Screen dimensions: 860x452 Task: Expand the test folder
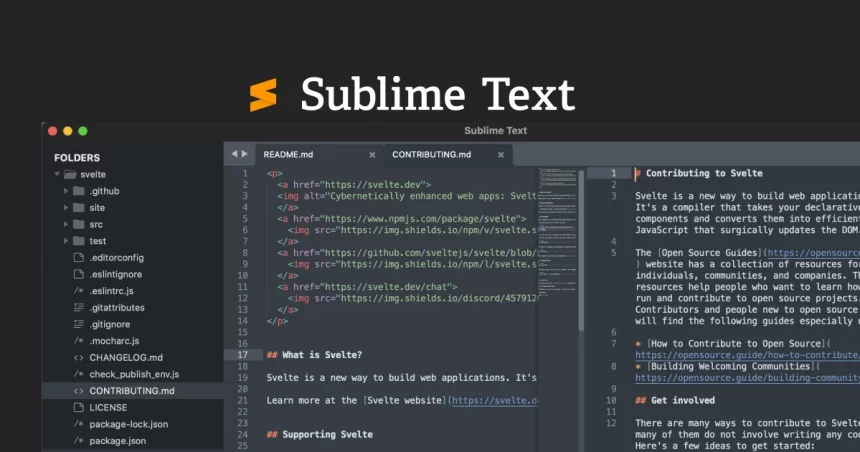point(66,241)
